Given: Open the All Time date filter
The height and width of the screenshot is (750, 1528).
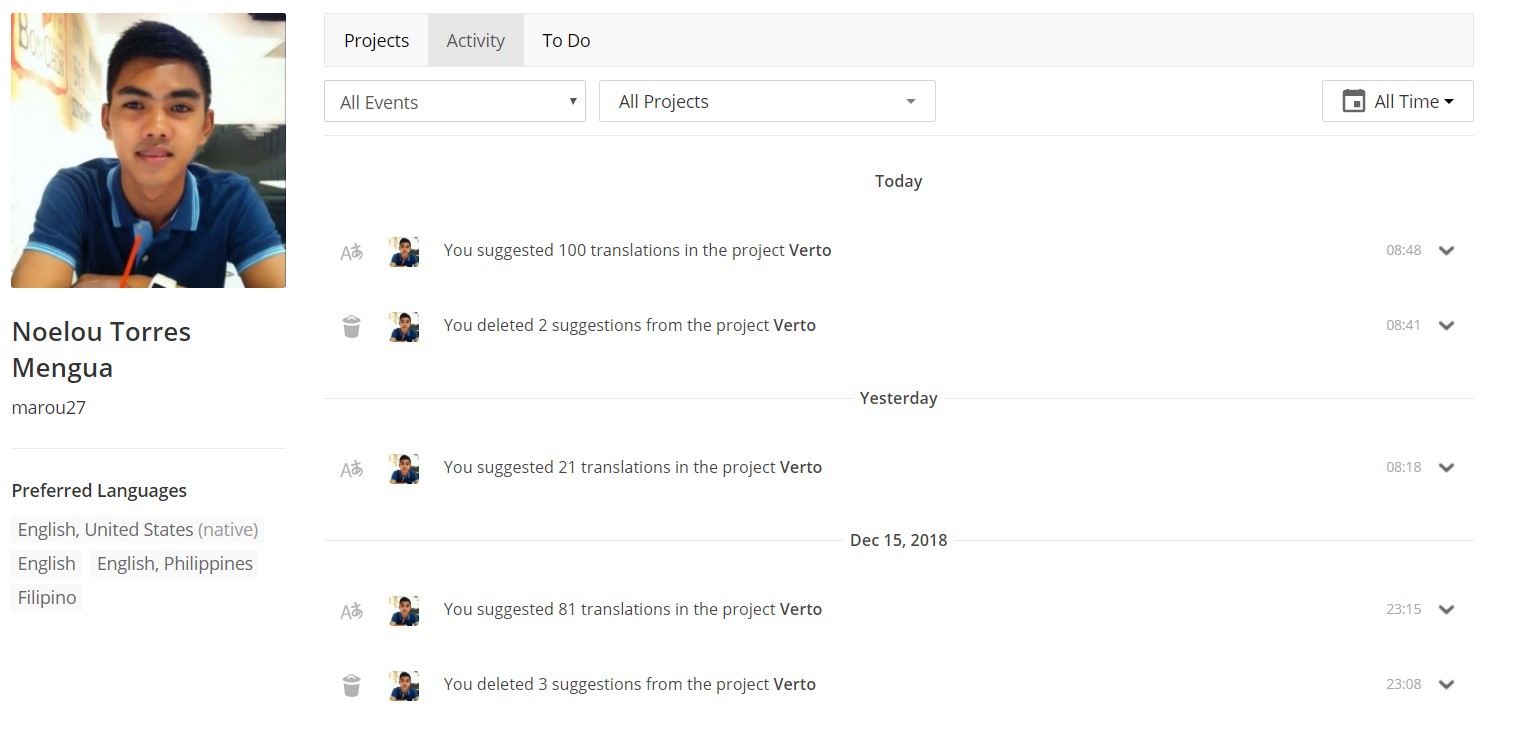Looking at the screenshot, I should click(x=1397, y=101).
